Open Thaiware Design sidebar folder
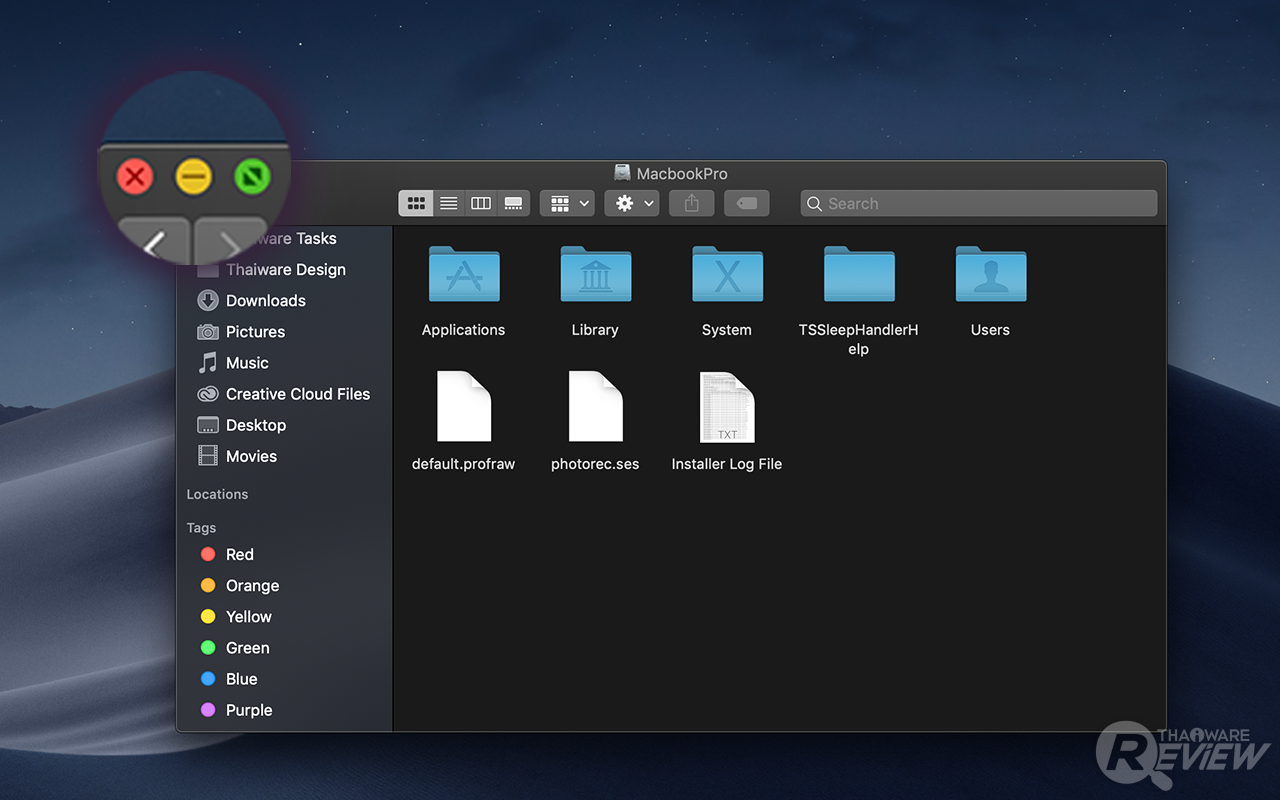1280x800 pixels. (x=285, y=270)
